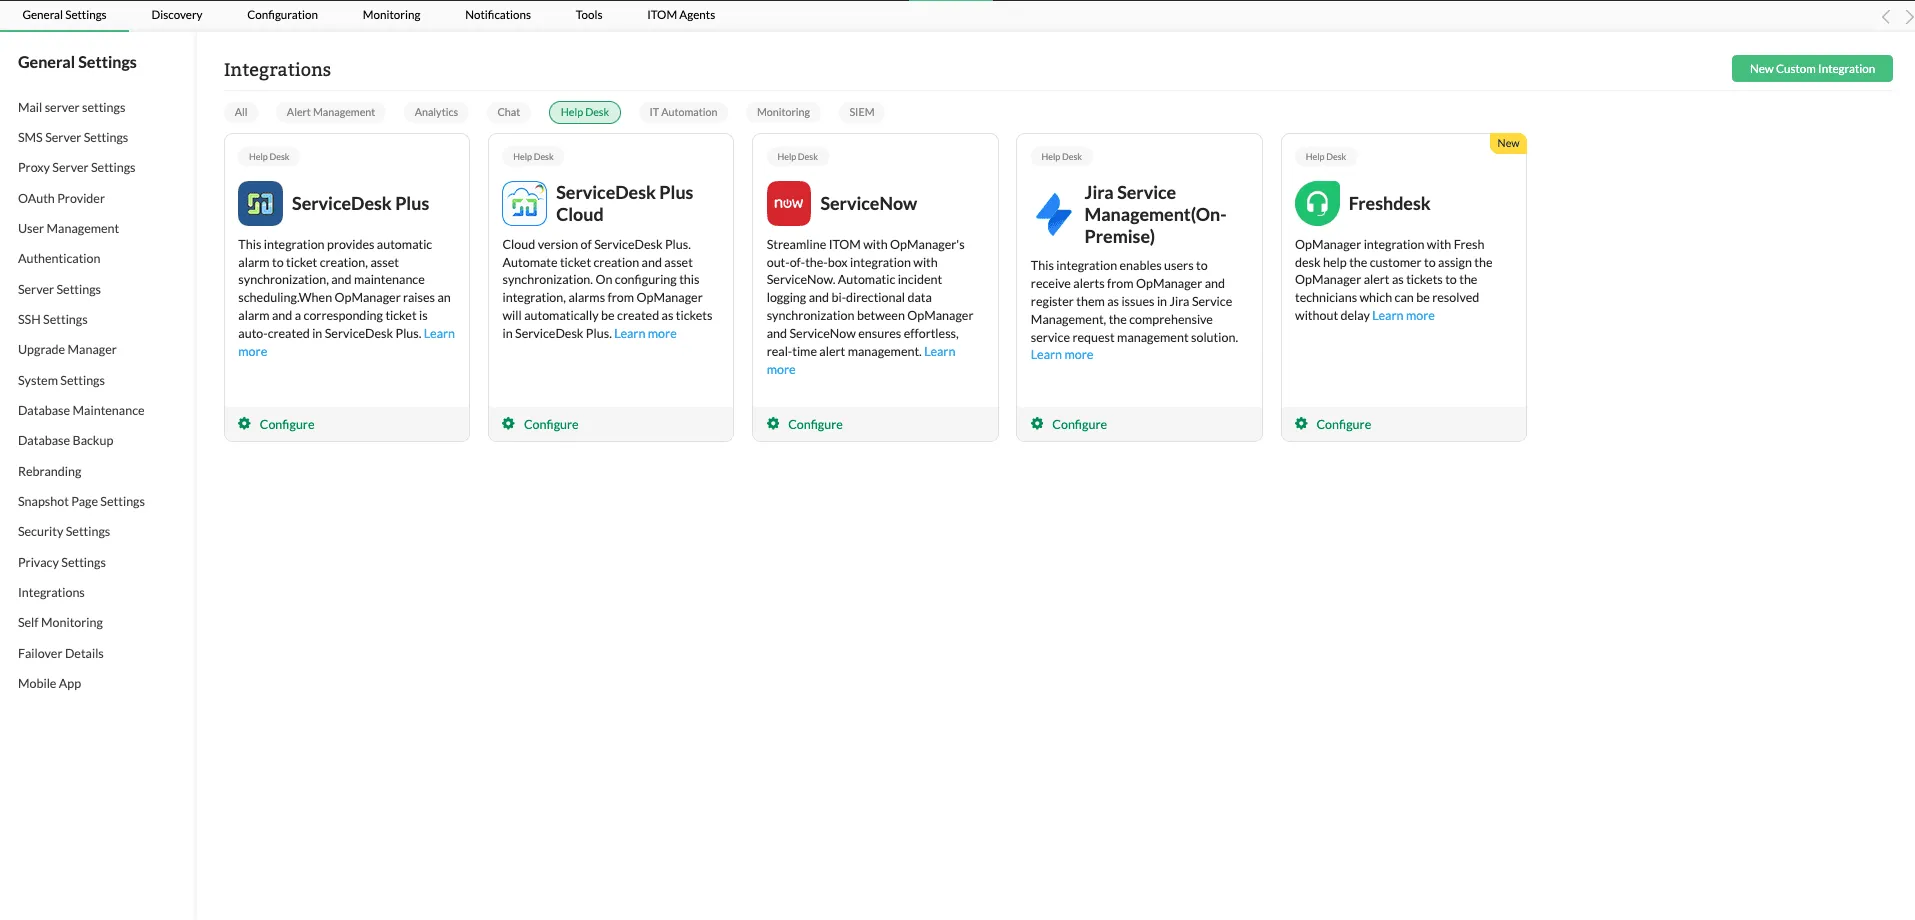
Task: Select the Help Desk filter chip
Action: pyautogui.click(x=585, y=112)
